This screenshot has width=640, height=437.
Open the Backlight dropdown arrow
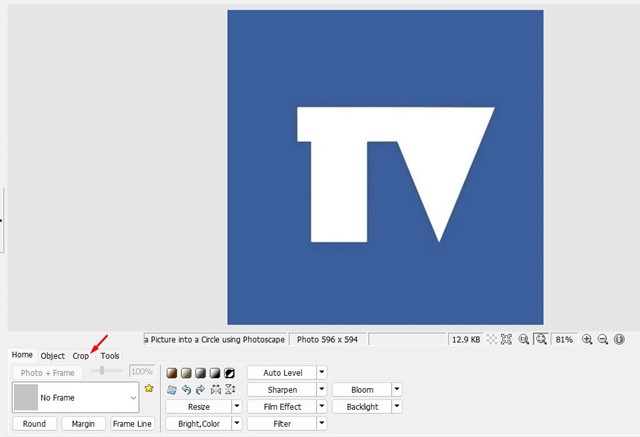point(397,406)
